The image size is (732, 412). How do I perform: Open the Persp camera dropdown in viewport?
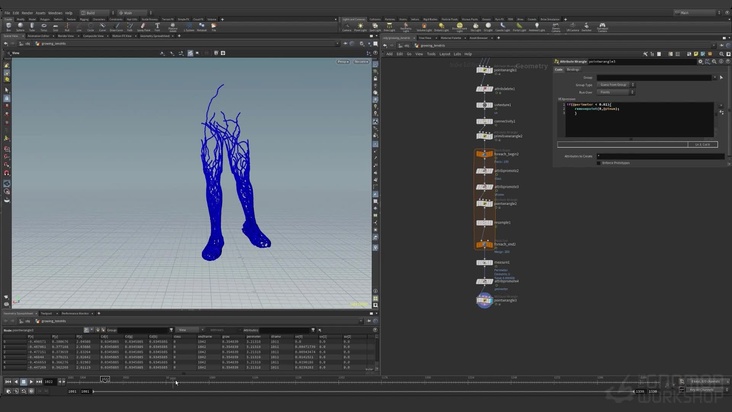pos(343,62)
